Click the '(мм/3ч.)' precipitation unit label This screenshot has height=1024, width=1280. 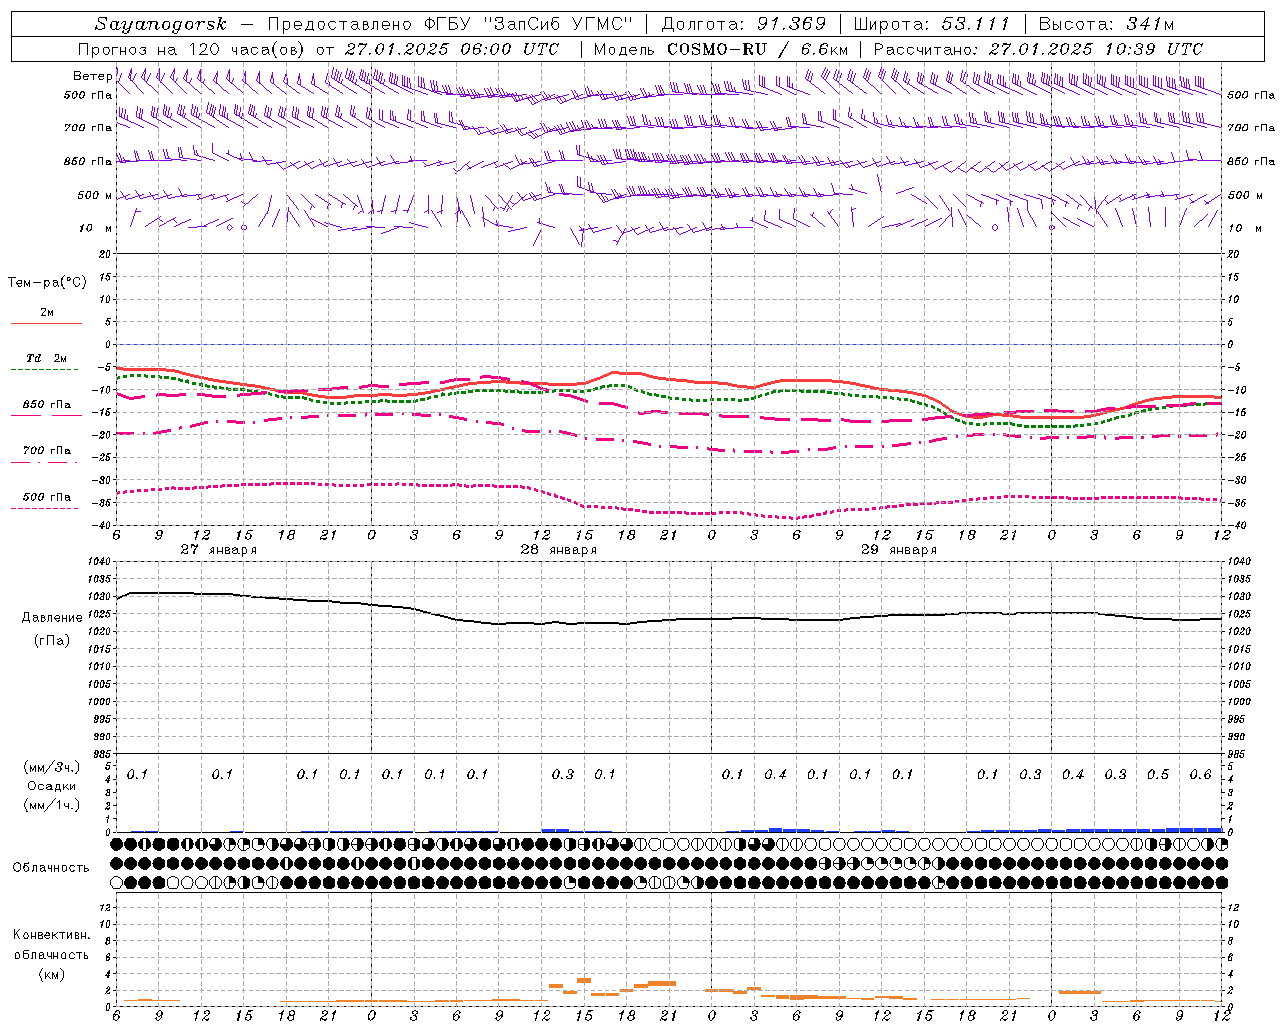pyautogui.click(x=52, y=767)
